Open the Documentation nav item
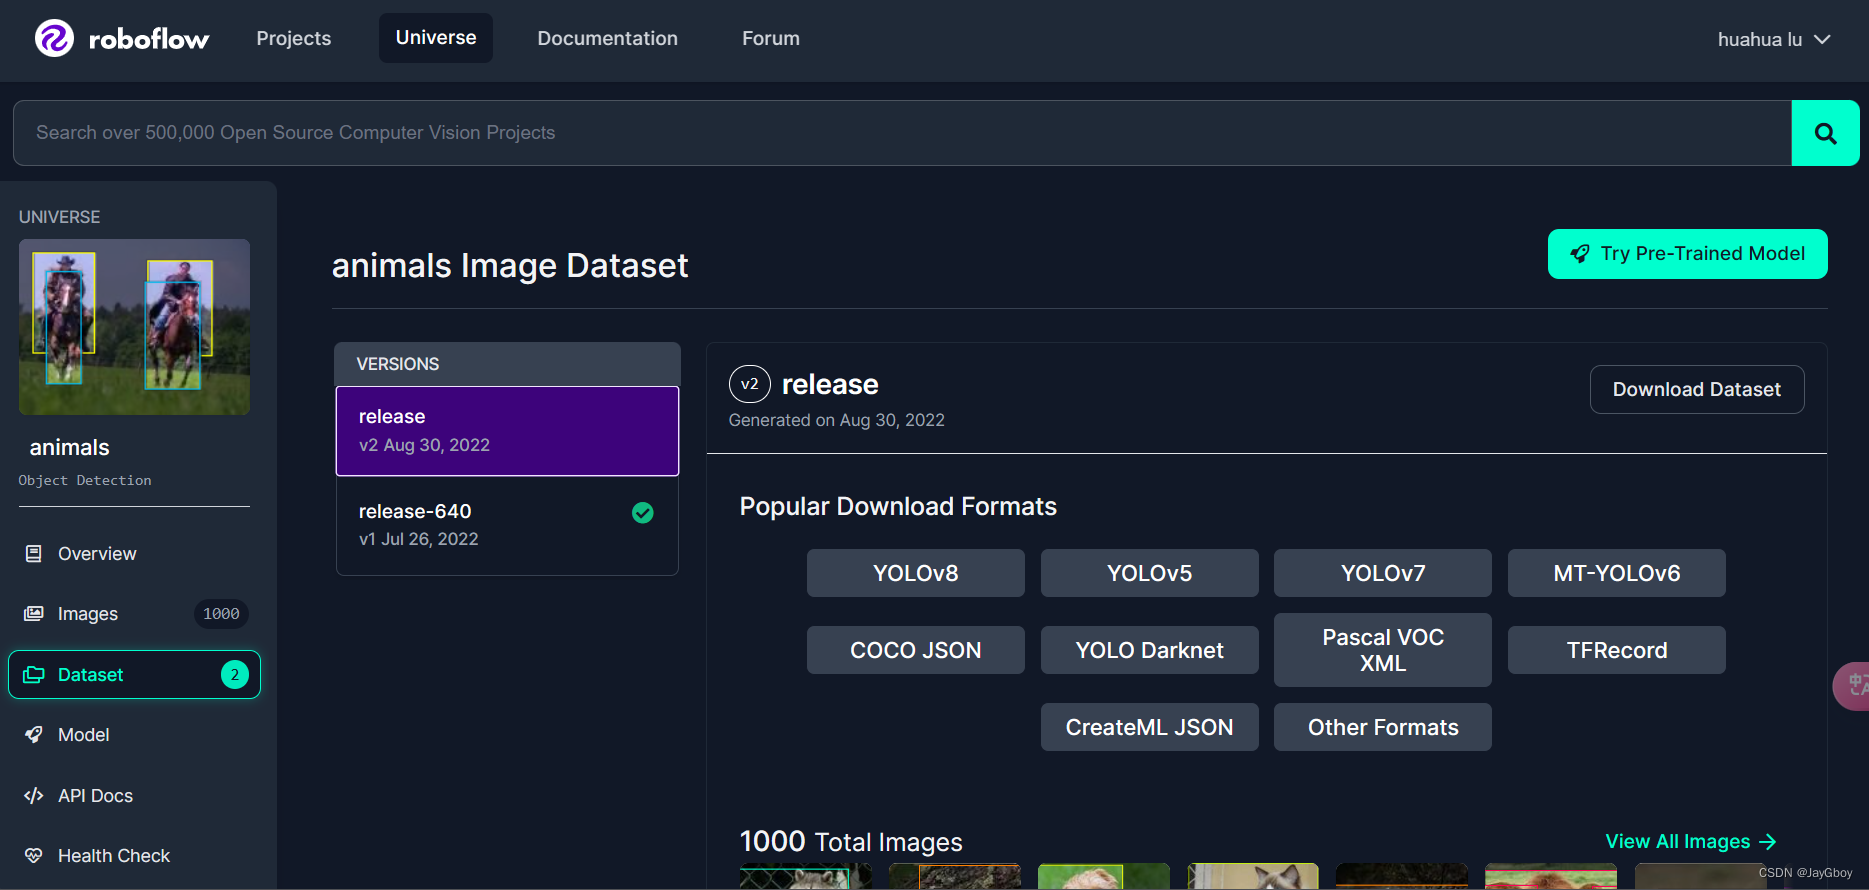 (x=608, y=38)
